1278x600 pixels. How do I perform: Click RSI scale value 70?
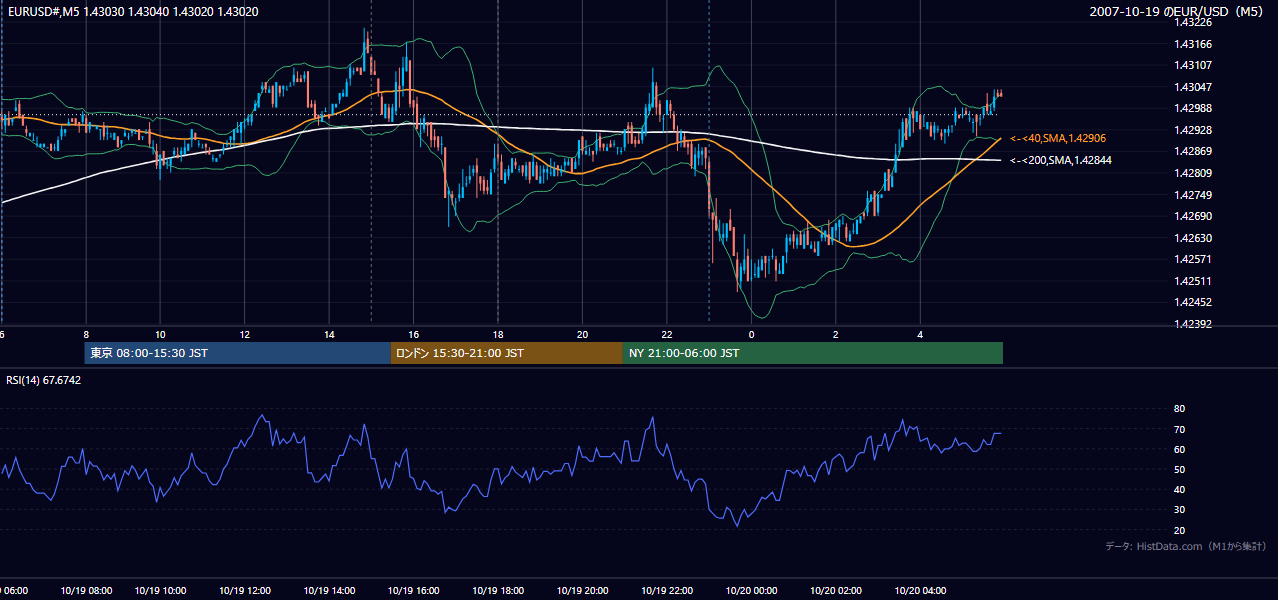tap(1179, 429)
